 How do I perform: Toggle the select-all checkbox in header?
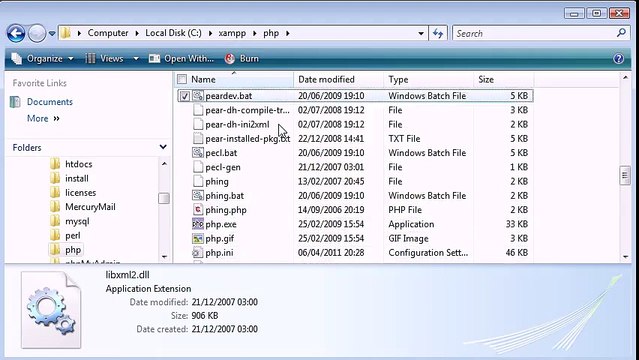tap(182, 79)
